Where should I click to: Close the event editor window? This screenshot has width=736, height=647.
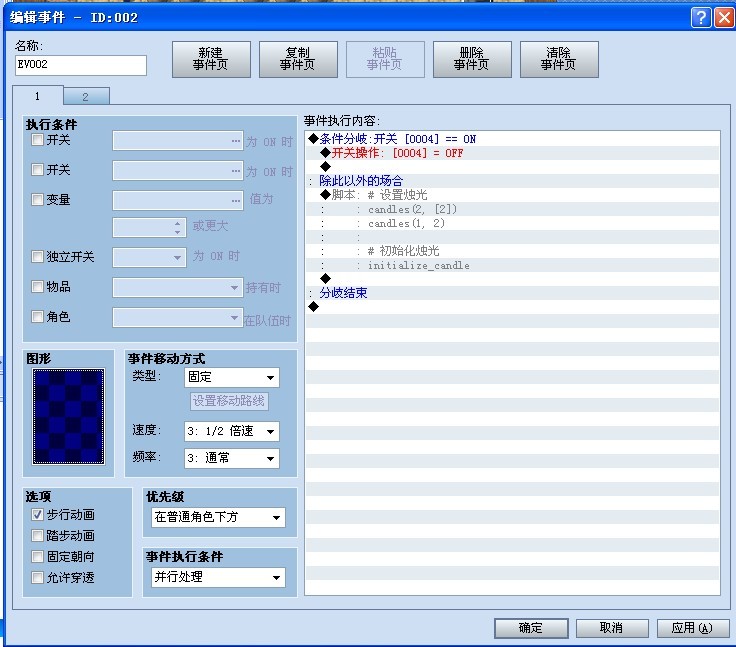click(x=724, y=18)
